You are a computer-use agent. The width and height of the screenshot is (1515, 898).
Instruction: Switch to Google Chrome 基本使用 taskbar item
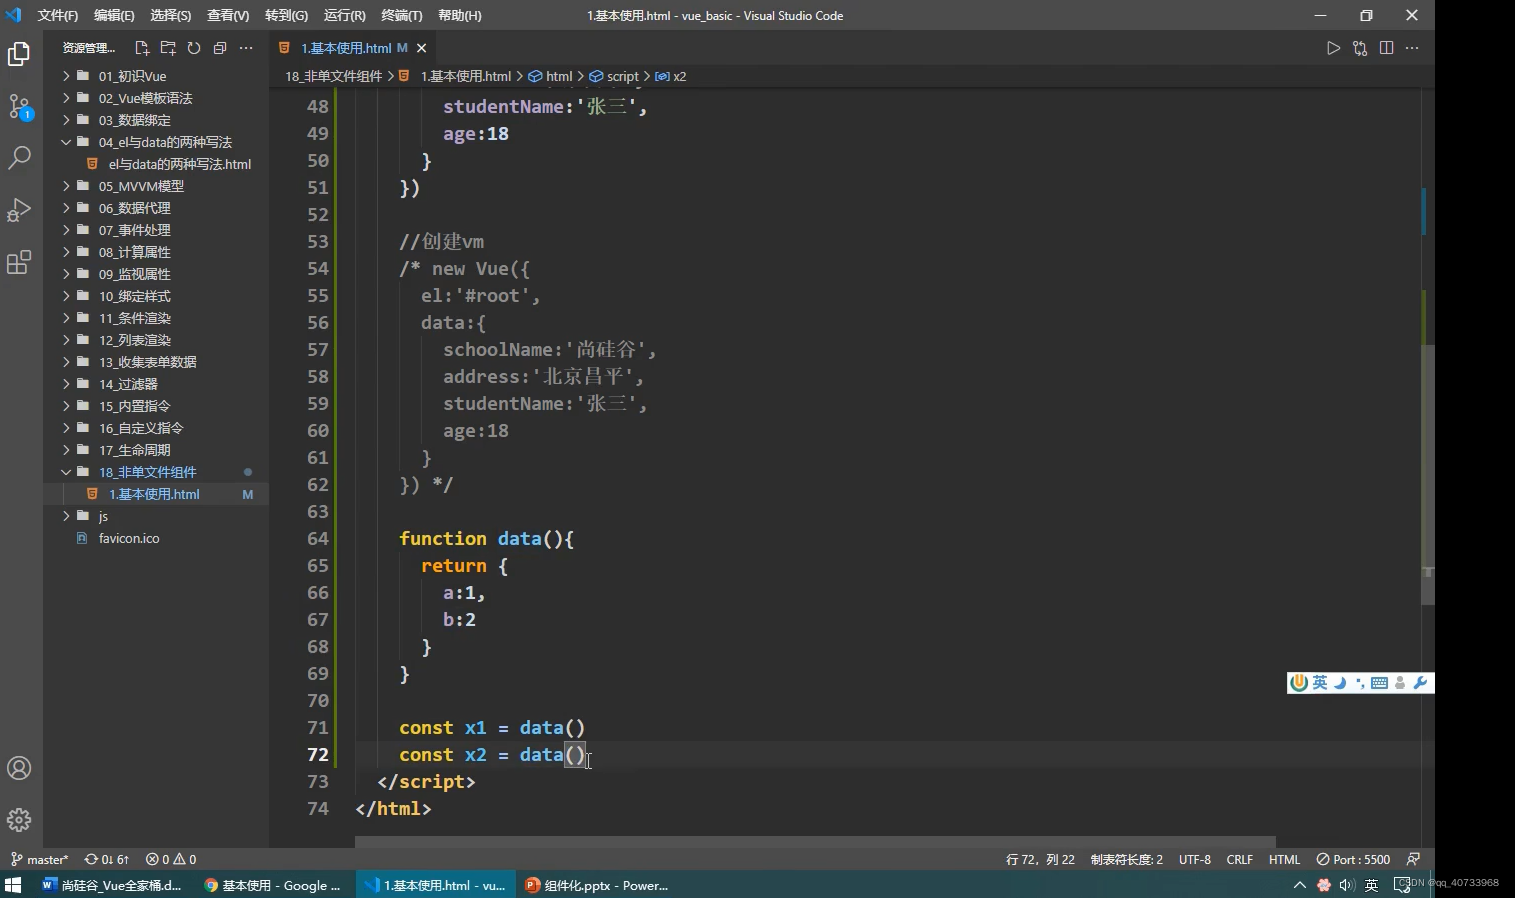click(x=274, y=885)
